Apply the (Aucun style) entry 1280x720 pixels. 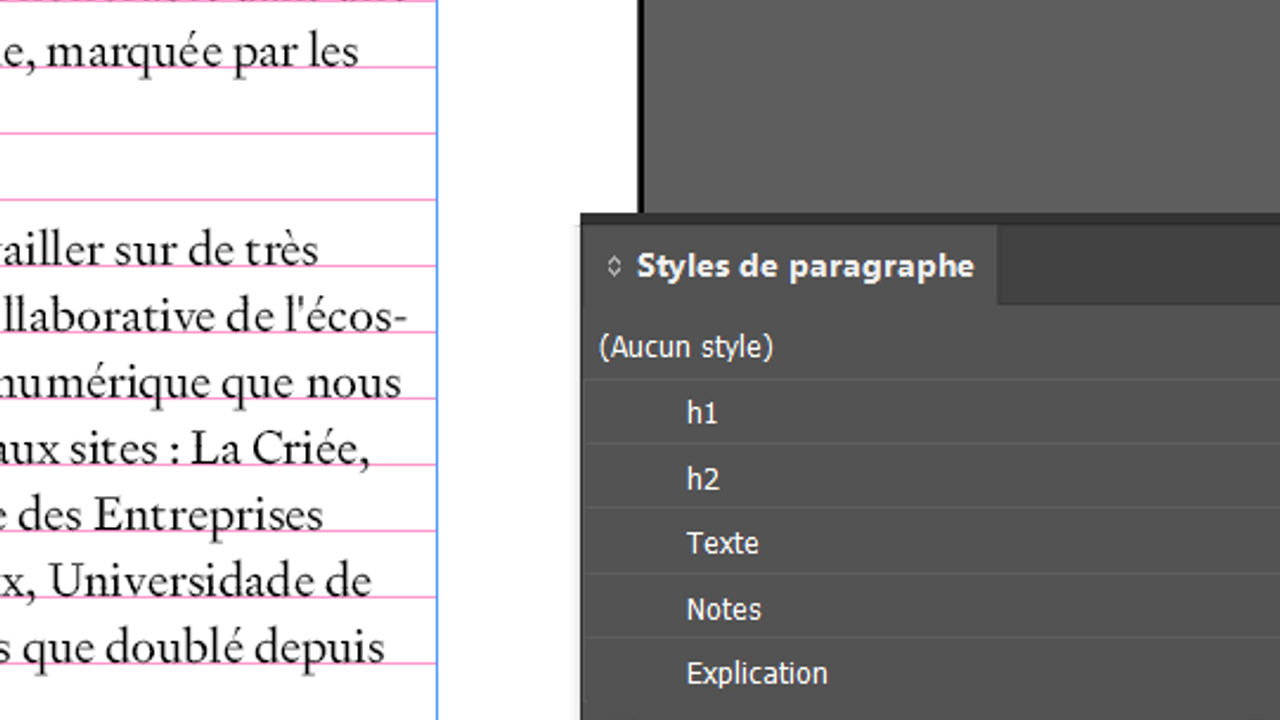click(686, 347)
